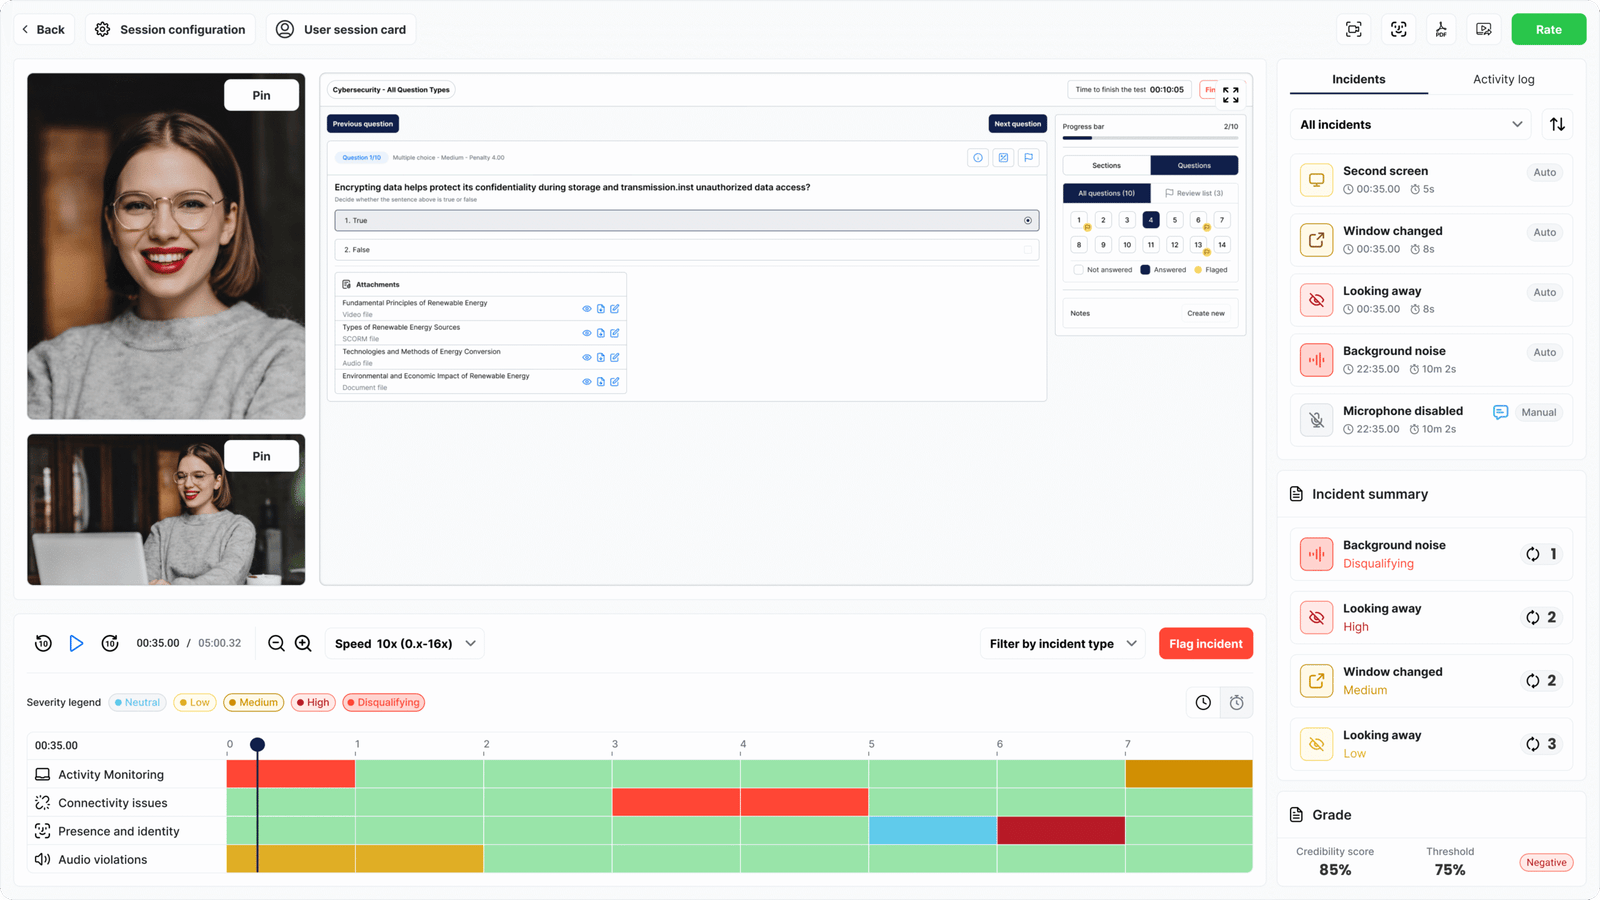
Task: Open comment on Microphone disabled incident
Action: point(1500,412)
